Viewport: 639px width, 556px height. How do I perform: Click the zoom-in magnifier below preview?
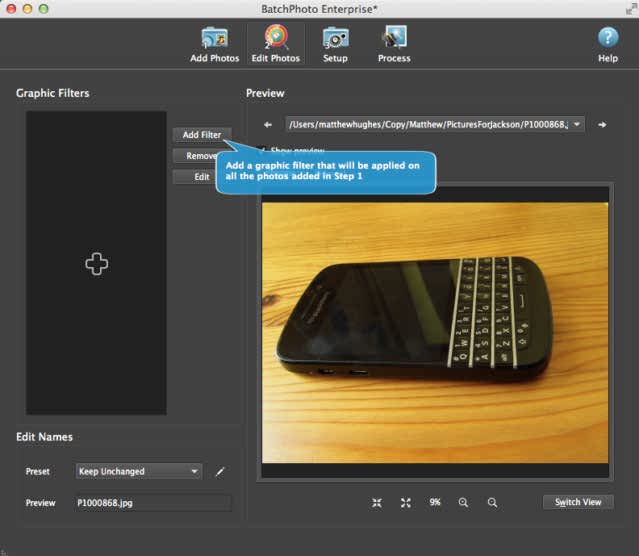pos(463,503)
